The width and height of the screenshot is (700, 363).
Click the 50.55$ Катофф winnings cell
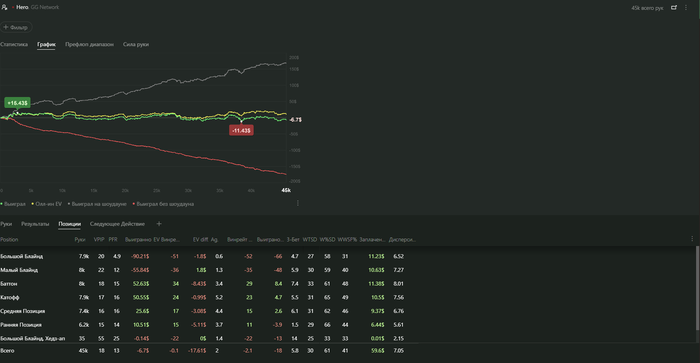tap(141, 297)
